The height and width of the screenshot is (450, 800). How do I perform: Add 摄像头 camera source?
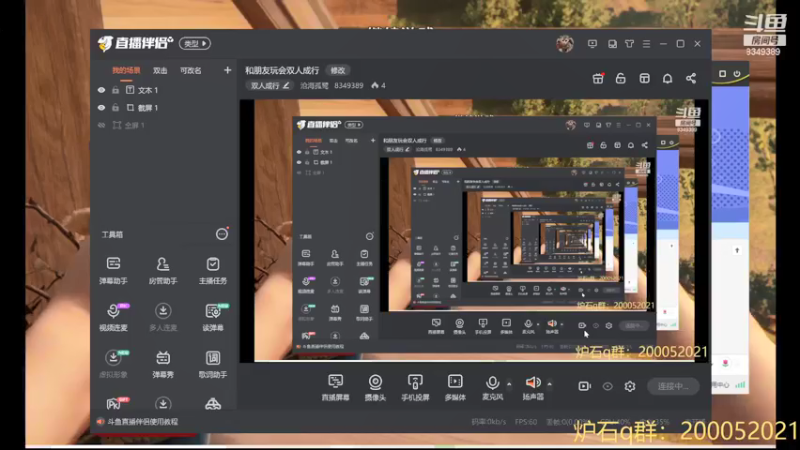(375, 387)
